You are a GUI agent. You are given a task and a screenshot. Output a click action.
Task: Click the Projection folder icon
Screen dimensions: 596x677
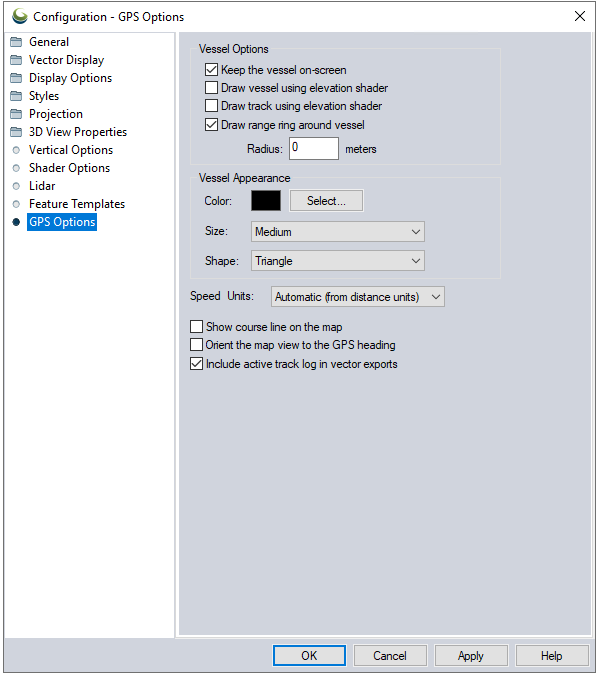coord(16,114)
